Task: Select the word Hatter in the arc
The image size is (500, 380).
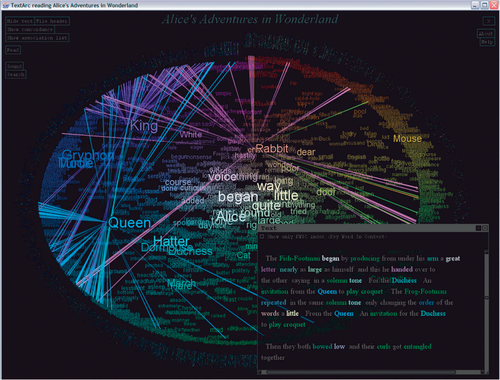Action: pos(171,241)
